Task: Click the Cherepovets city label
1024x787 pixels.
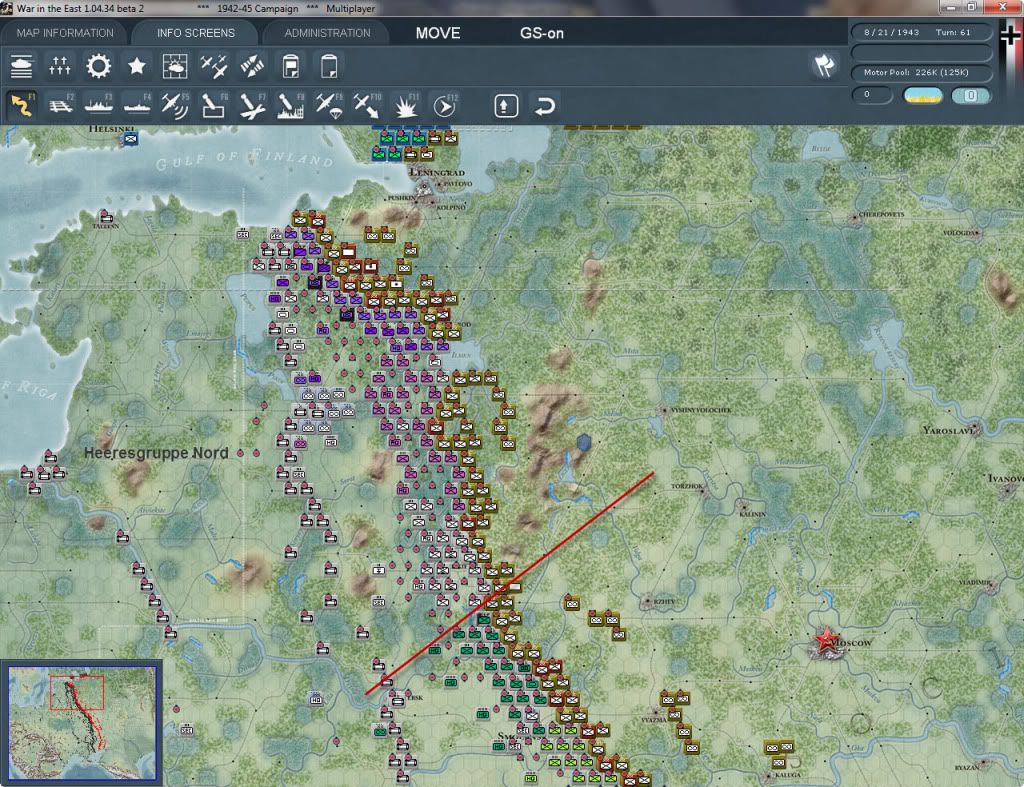Action: click(x=882, y=214)
